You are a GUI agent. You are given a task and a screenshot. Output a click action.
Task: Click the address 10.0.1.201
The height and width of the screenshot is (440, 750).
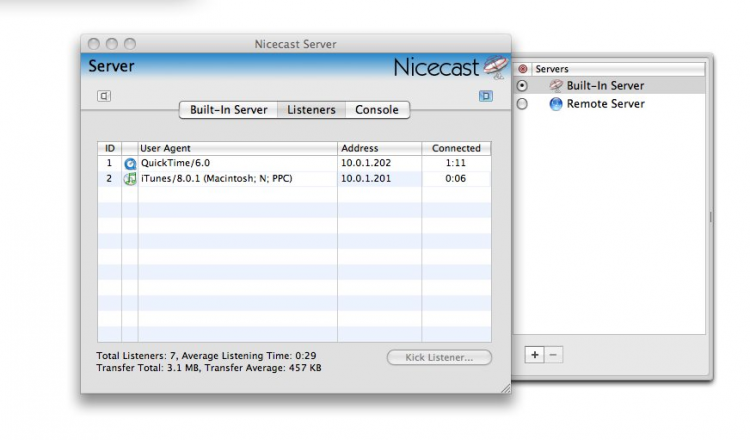(366, 179)
